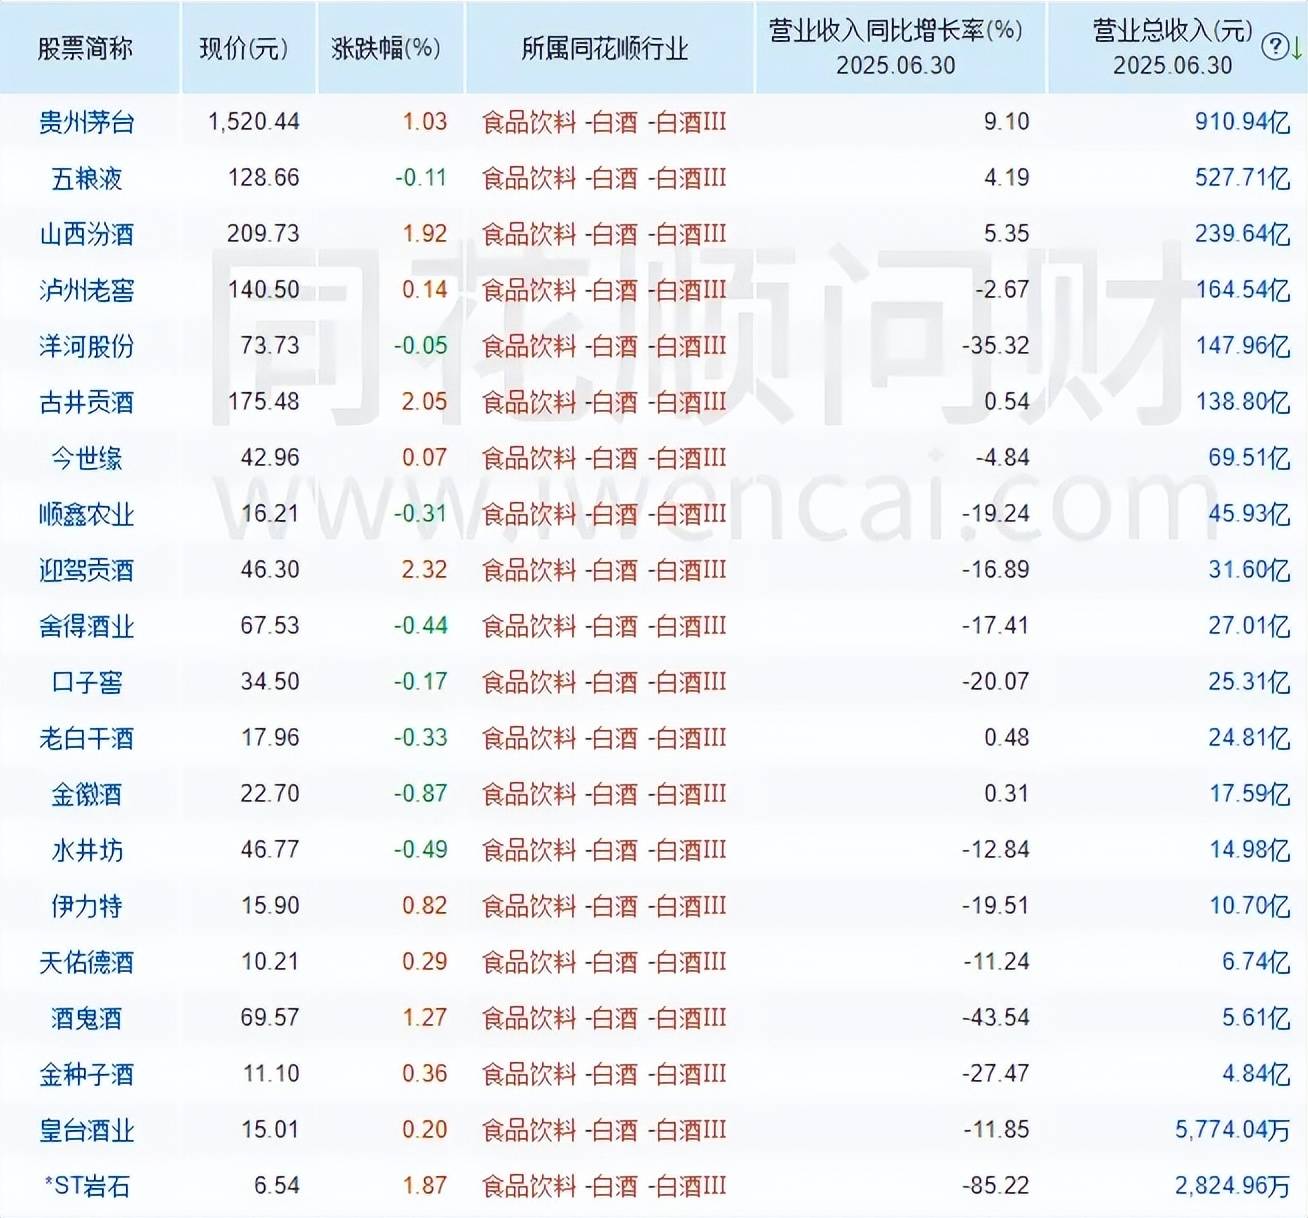Viewport: 1308px width, 1218px height.
Task: Click 顺鑫农业 revenue 45.93亿
Action: pyautogui.click(x=1249, y=514)
